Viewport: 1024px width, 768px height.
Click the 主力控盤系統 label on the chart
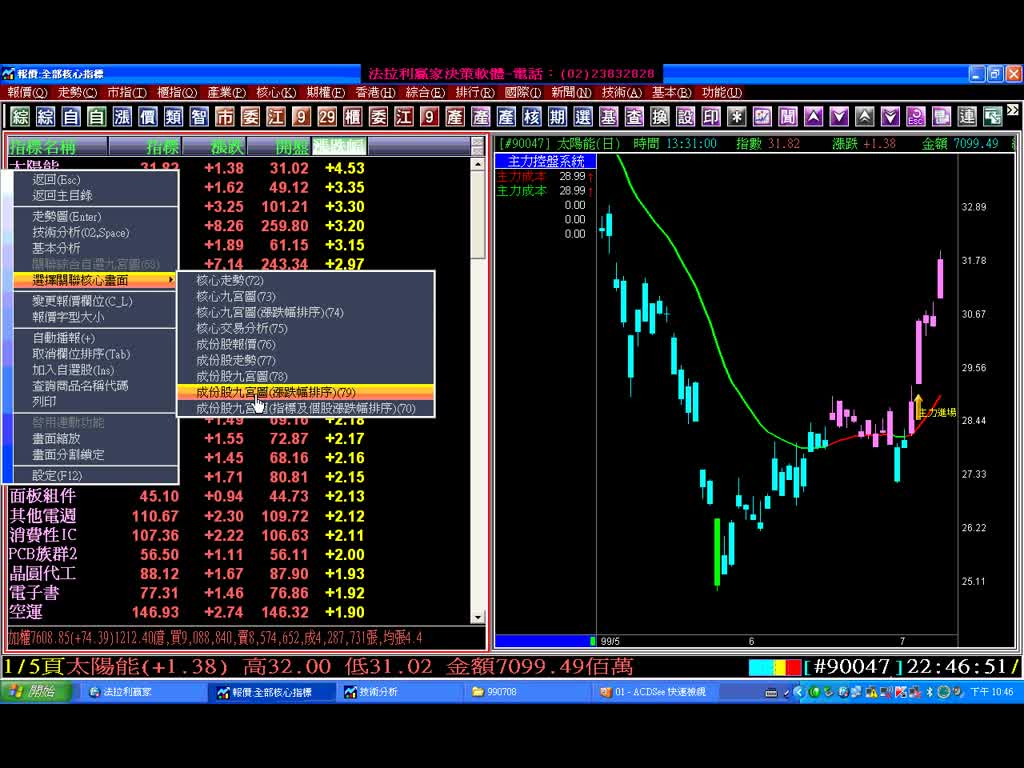pyautogui.click(x=545, y=161)
